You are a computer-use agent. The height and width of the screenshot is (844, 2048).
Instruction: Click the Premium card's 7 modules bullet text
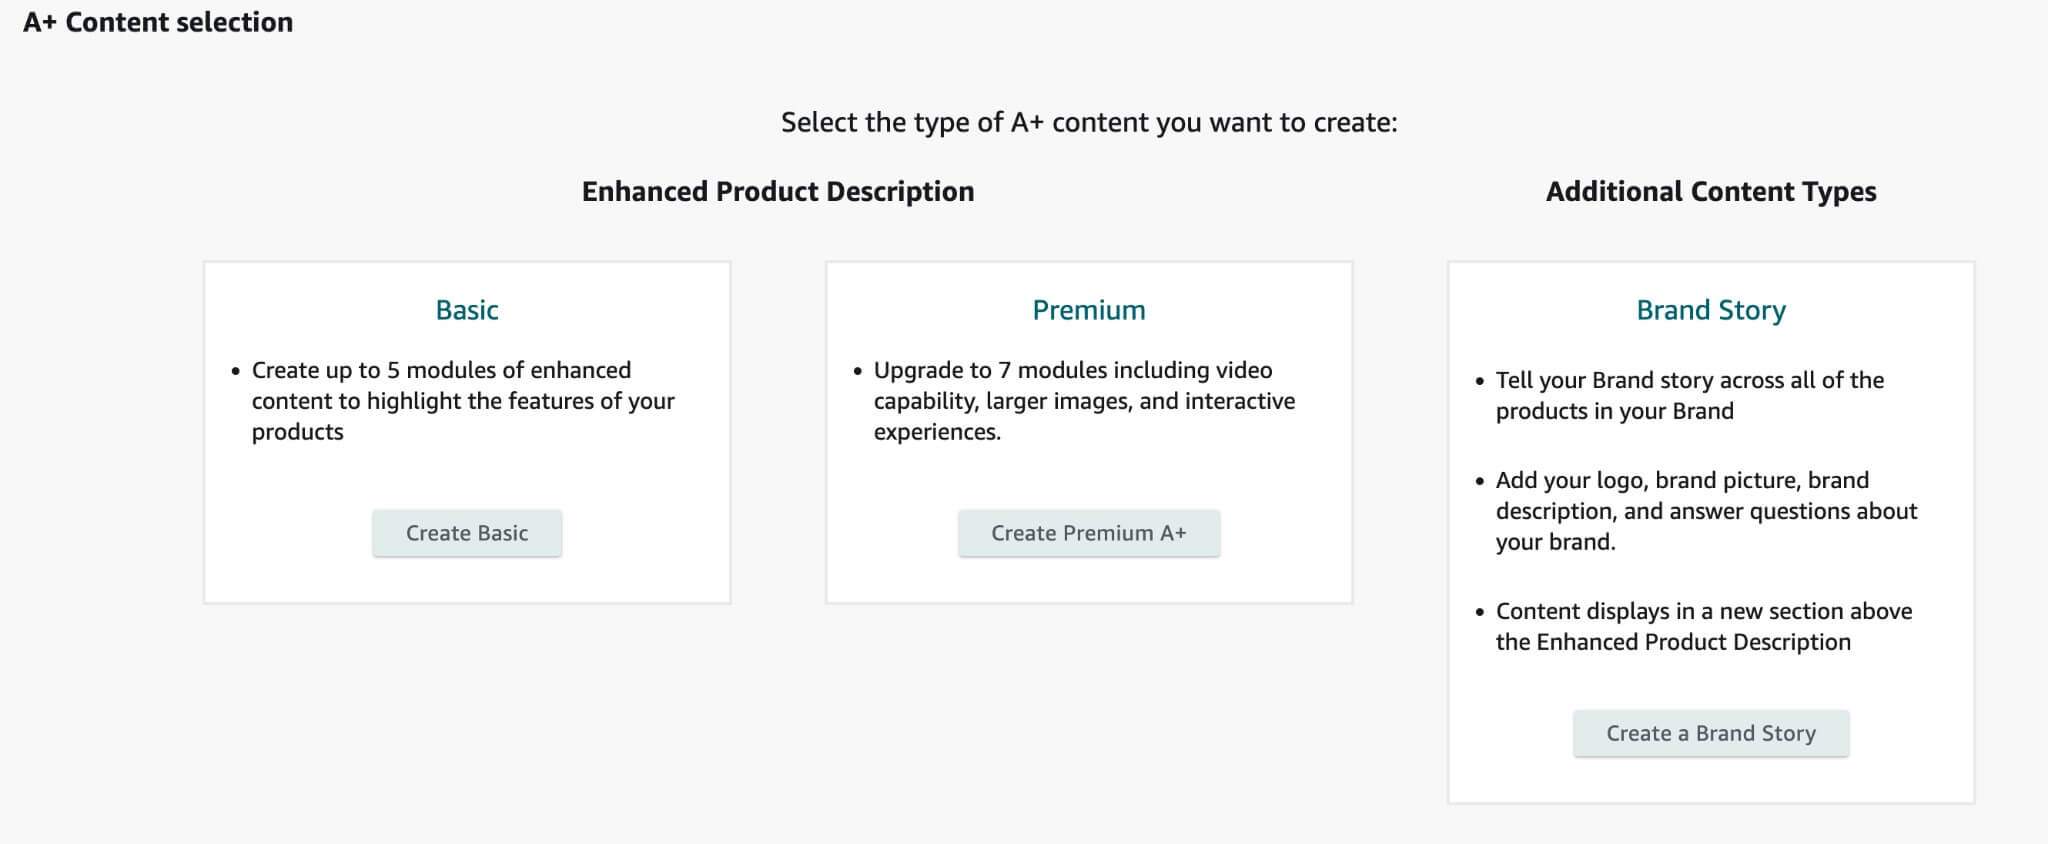point(1083,400)
